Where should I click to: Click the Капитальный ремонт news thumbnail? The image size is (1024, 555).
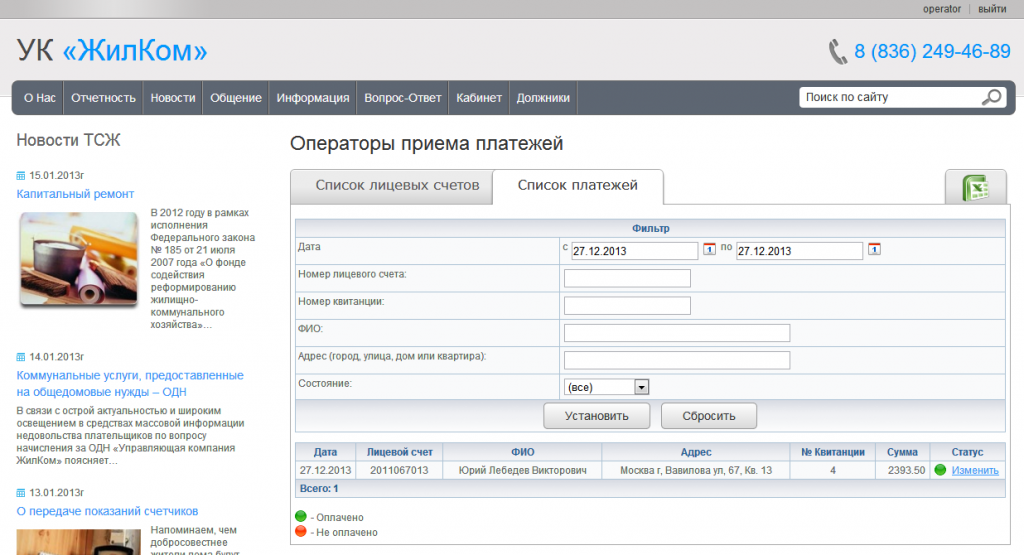pyautogui.click(x=78, y=258)
